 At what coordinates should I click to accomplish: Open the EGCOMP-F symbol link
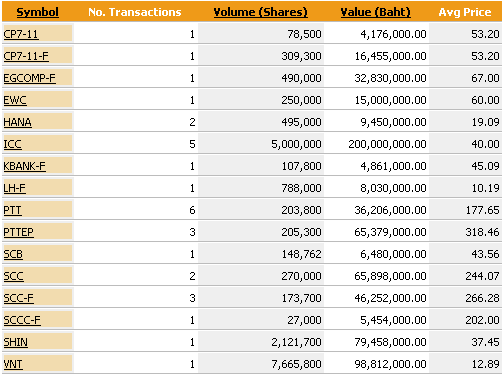pyautogui.click(x=30, y=78)
